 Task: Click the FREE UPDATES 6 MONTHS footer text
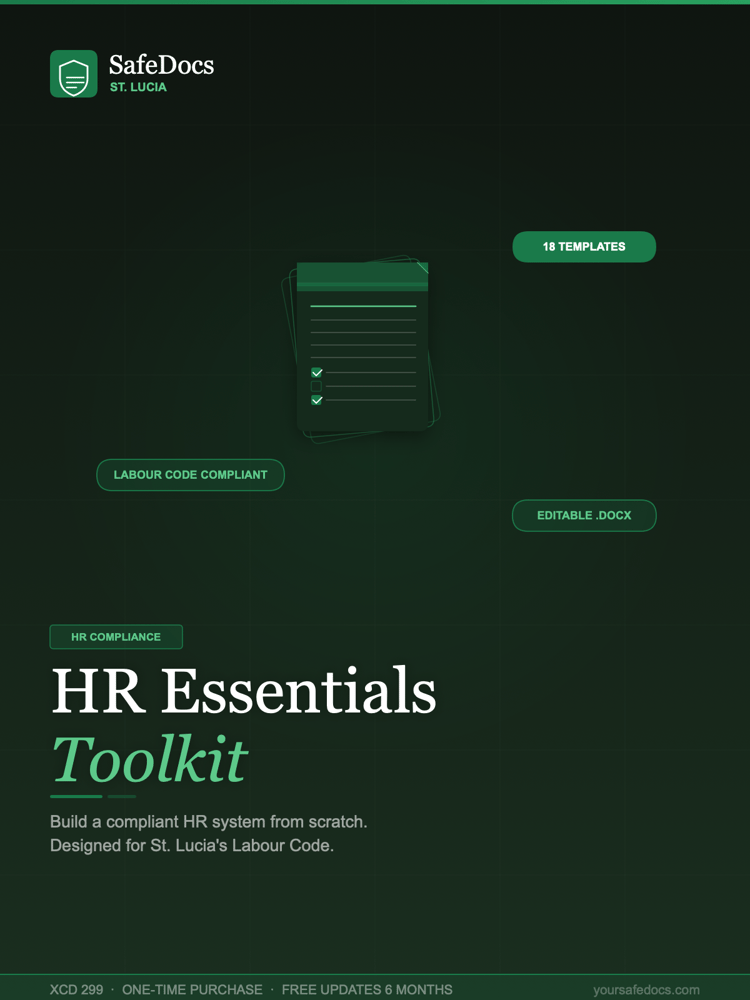point(367,990)
